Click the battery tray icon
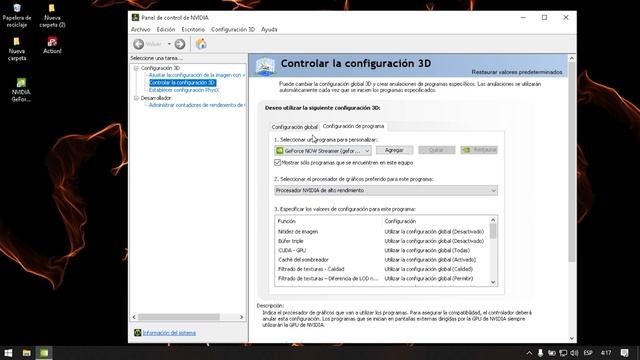Viewport: 640px width, 360px height. (552, 353)
